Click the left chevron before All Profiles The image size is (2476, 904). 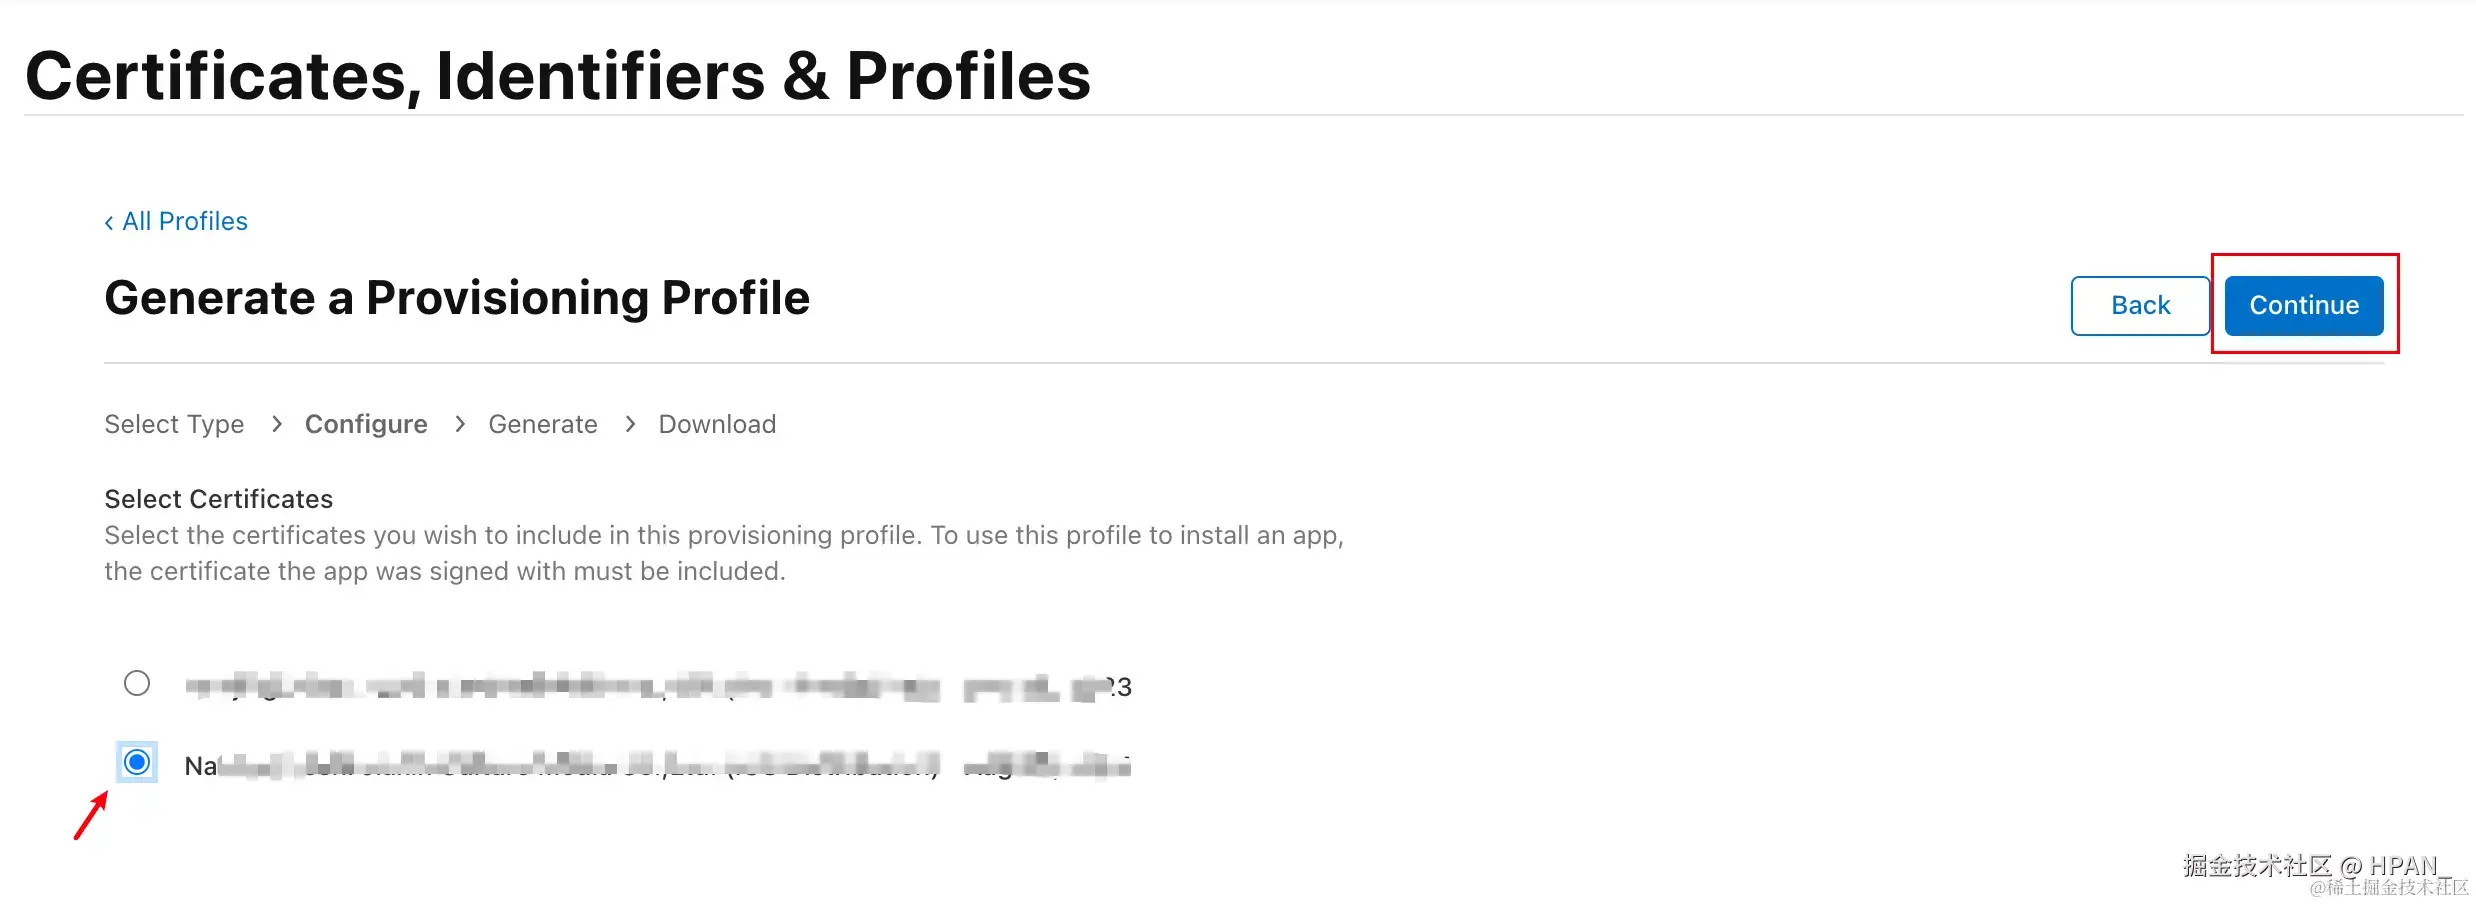(109, 222)
